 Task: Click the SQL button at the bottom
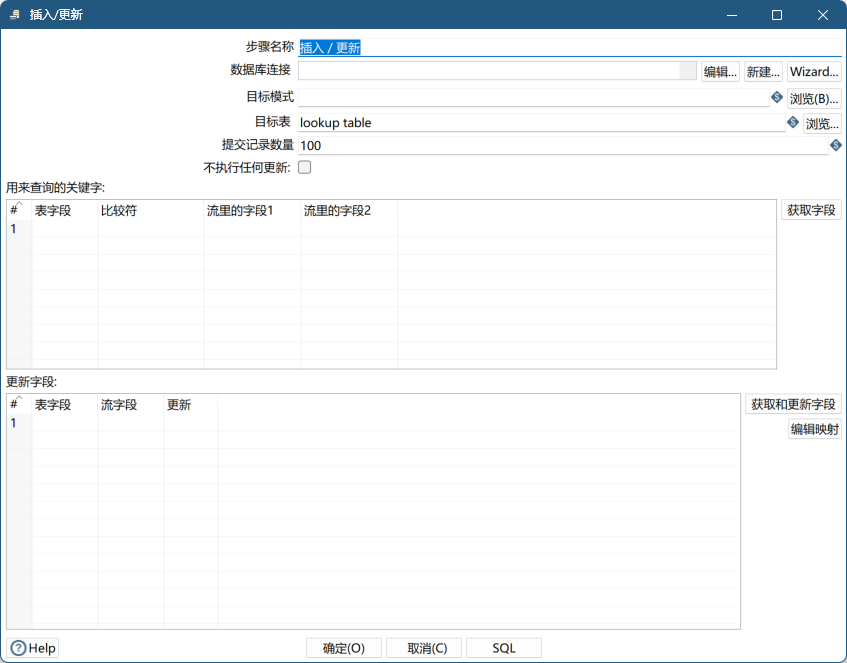click(x=504, y=648)
